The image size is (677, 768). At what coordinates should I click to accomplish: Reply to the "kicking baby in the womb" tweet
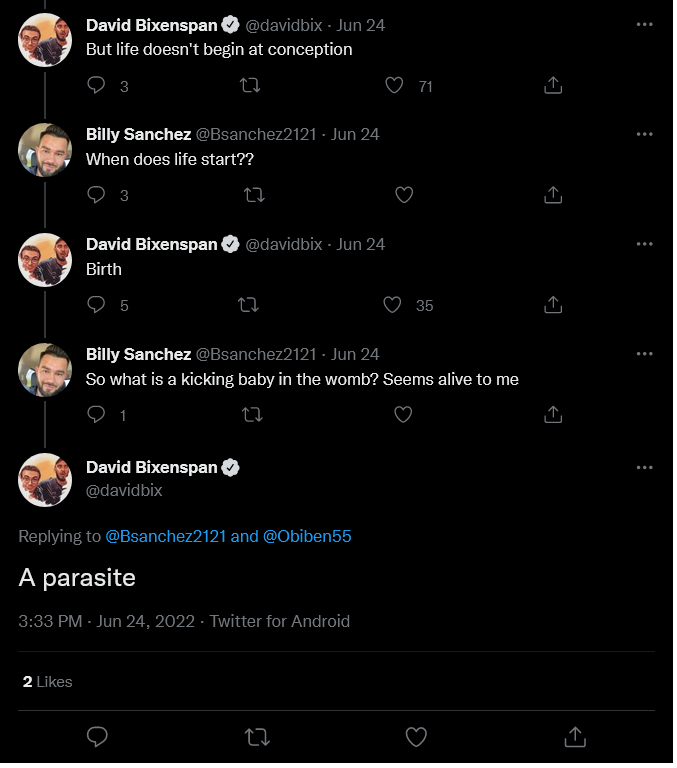coord(96,416)
